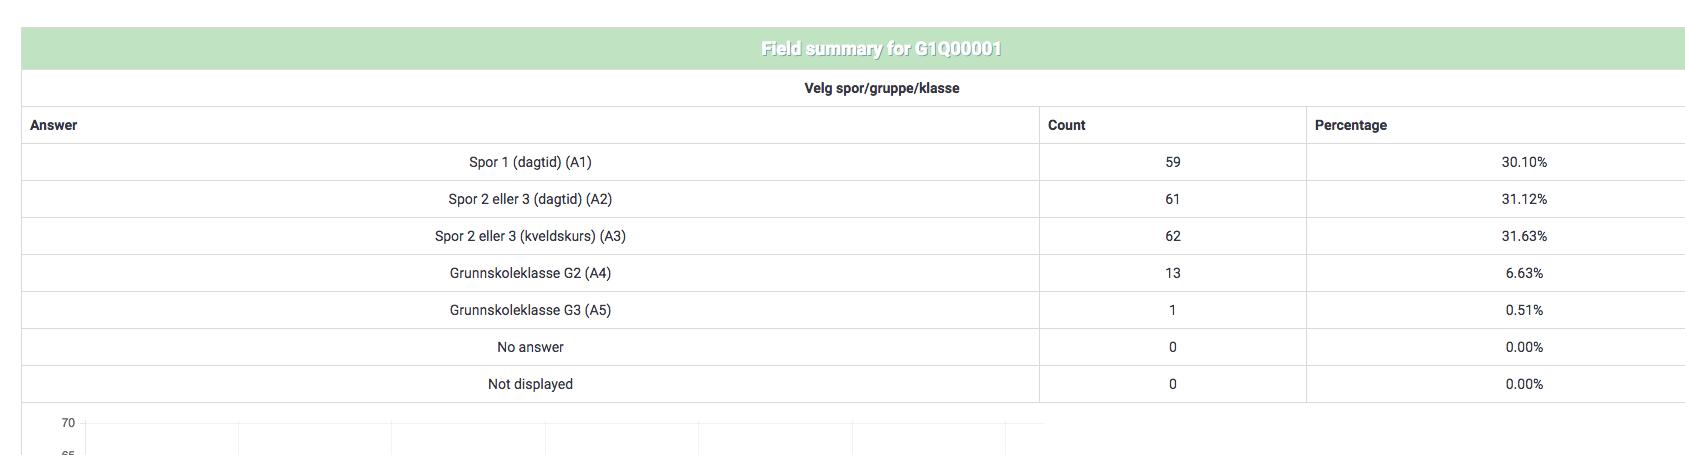Click the 'Percentage' column header
The height and width of the screenshot is (455, 1685).
pyautogui.click(x=1350, y=125)
